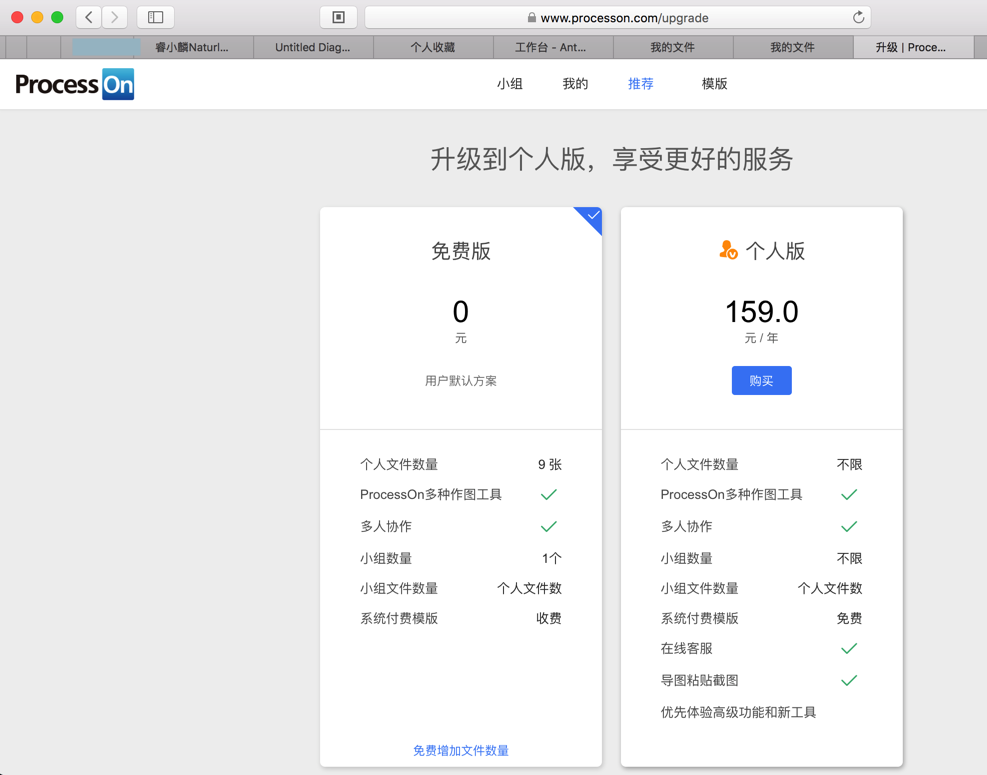This screenshot has height=775, width=987.
Task: Click the orange user badge icon beside 个人版
Action: click(x=728, y=250)
